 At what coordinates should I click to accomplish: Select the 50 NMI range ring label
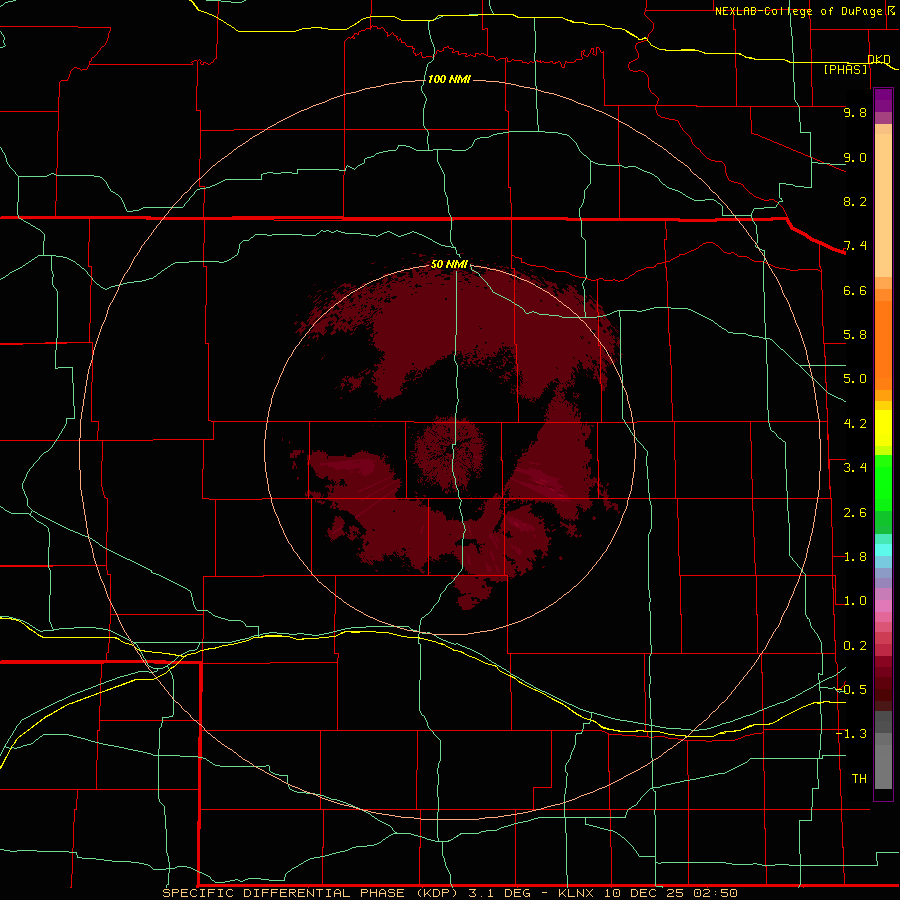coord(449,264)
